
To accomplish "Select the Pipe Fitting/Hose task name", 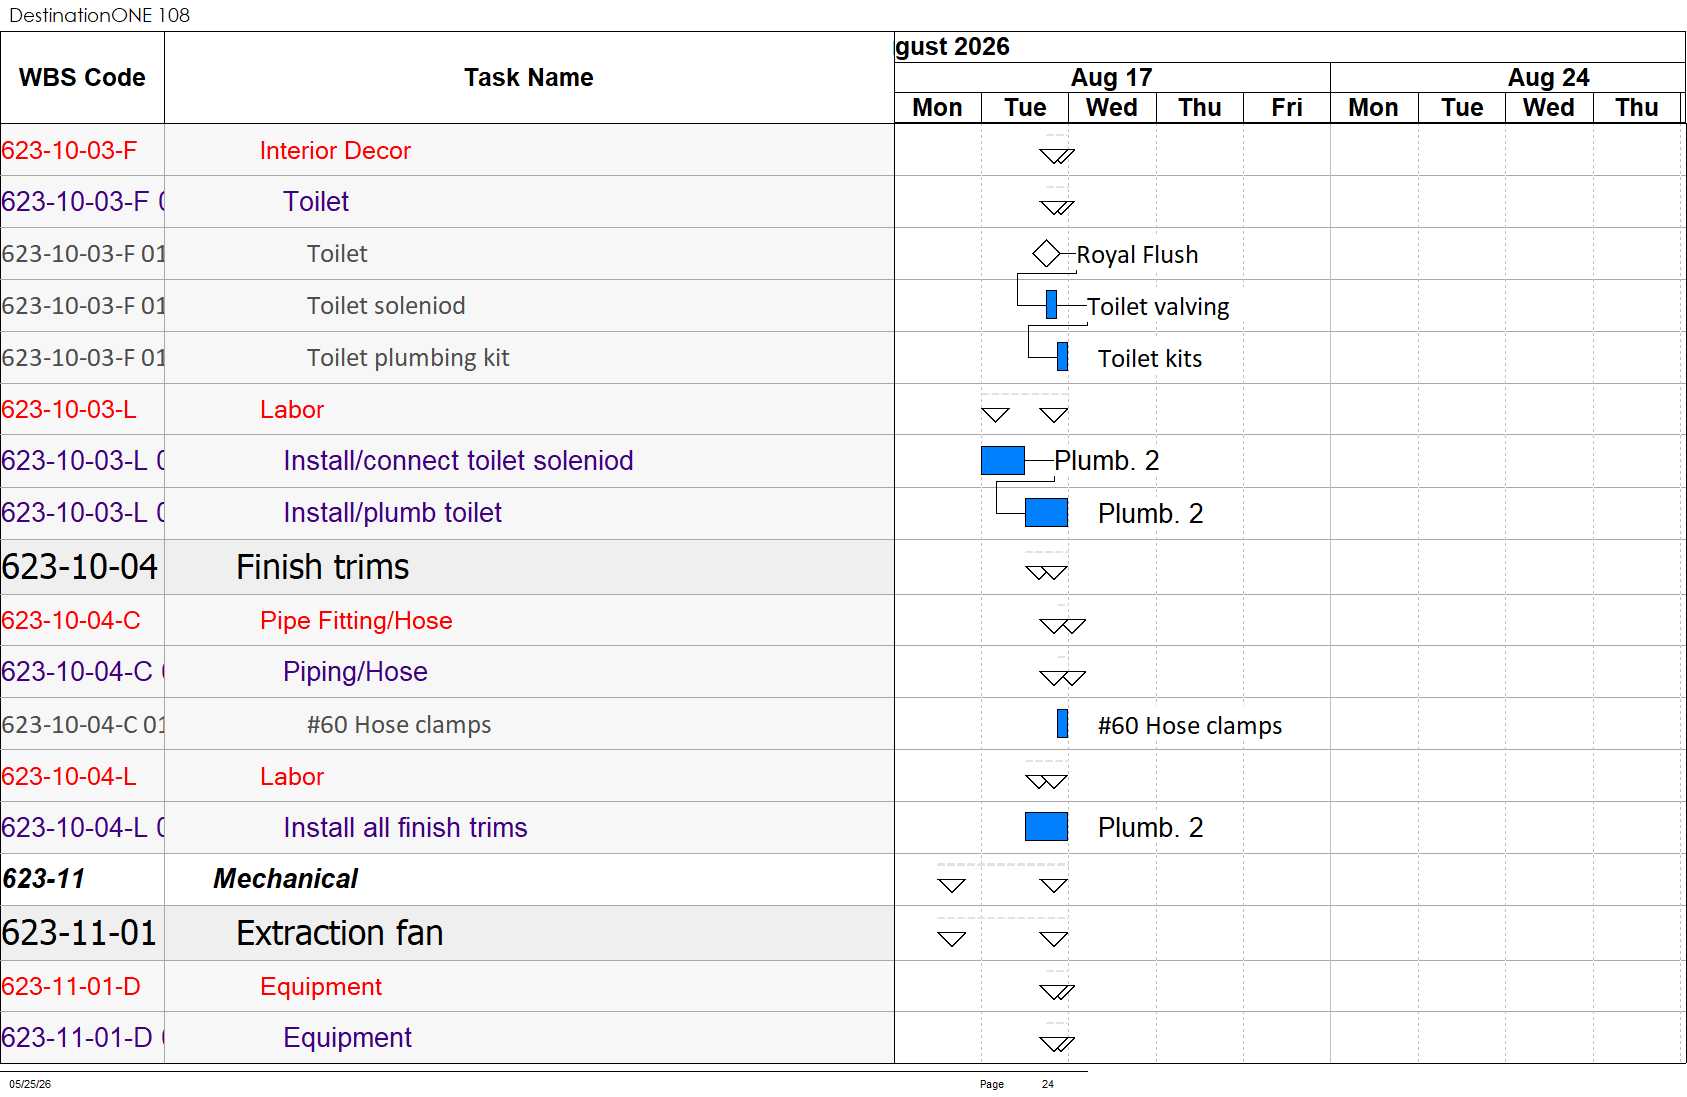I will tap(356, 620).
